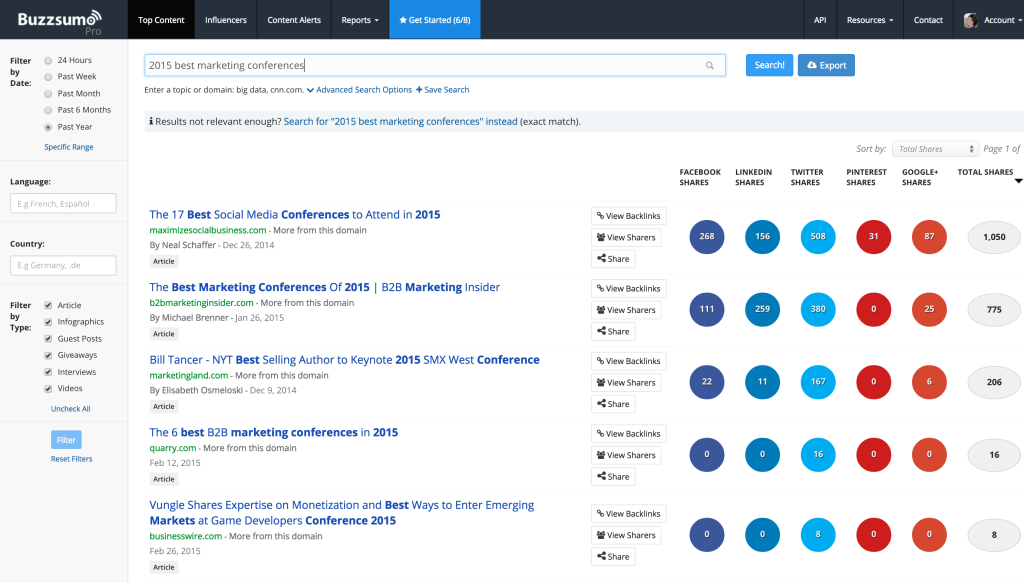Click LinkedIn shares circle showing 11
The image size is (1024, 583).
[x=762, y=381]
